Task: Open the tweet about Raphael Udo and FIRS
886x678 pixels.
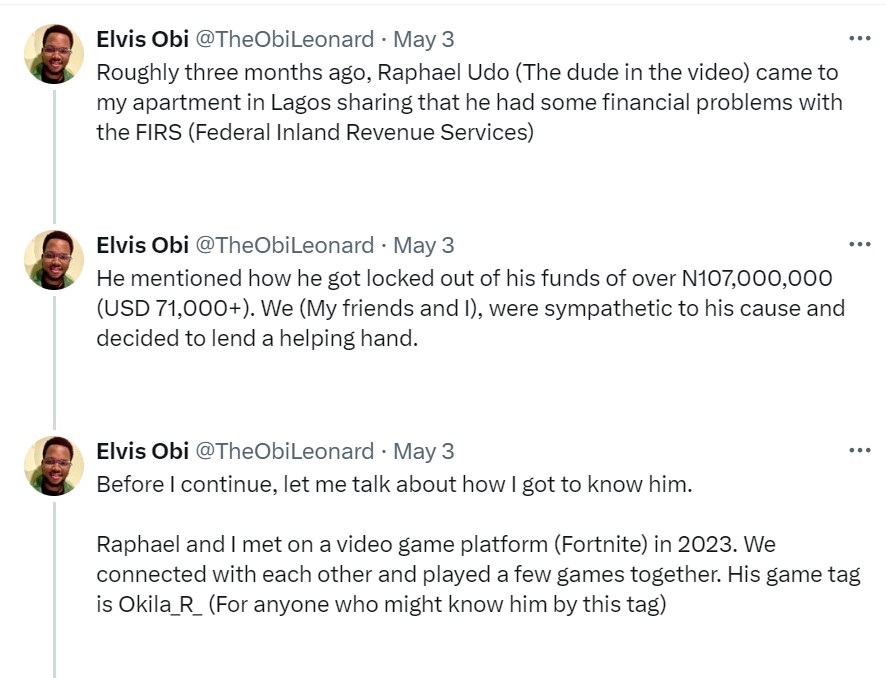Action: tap(468, 102)
